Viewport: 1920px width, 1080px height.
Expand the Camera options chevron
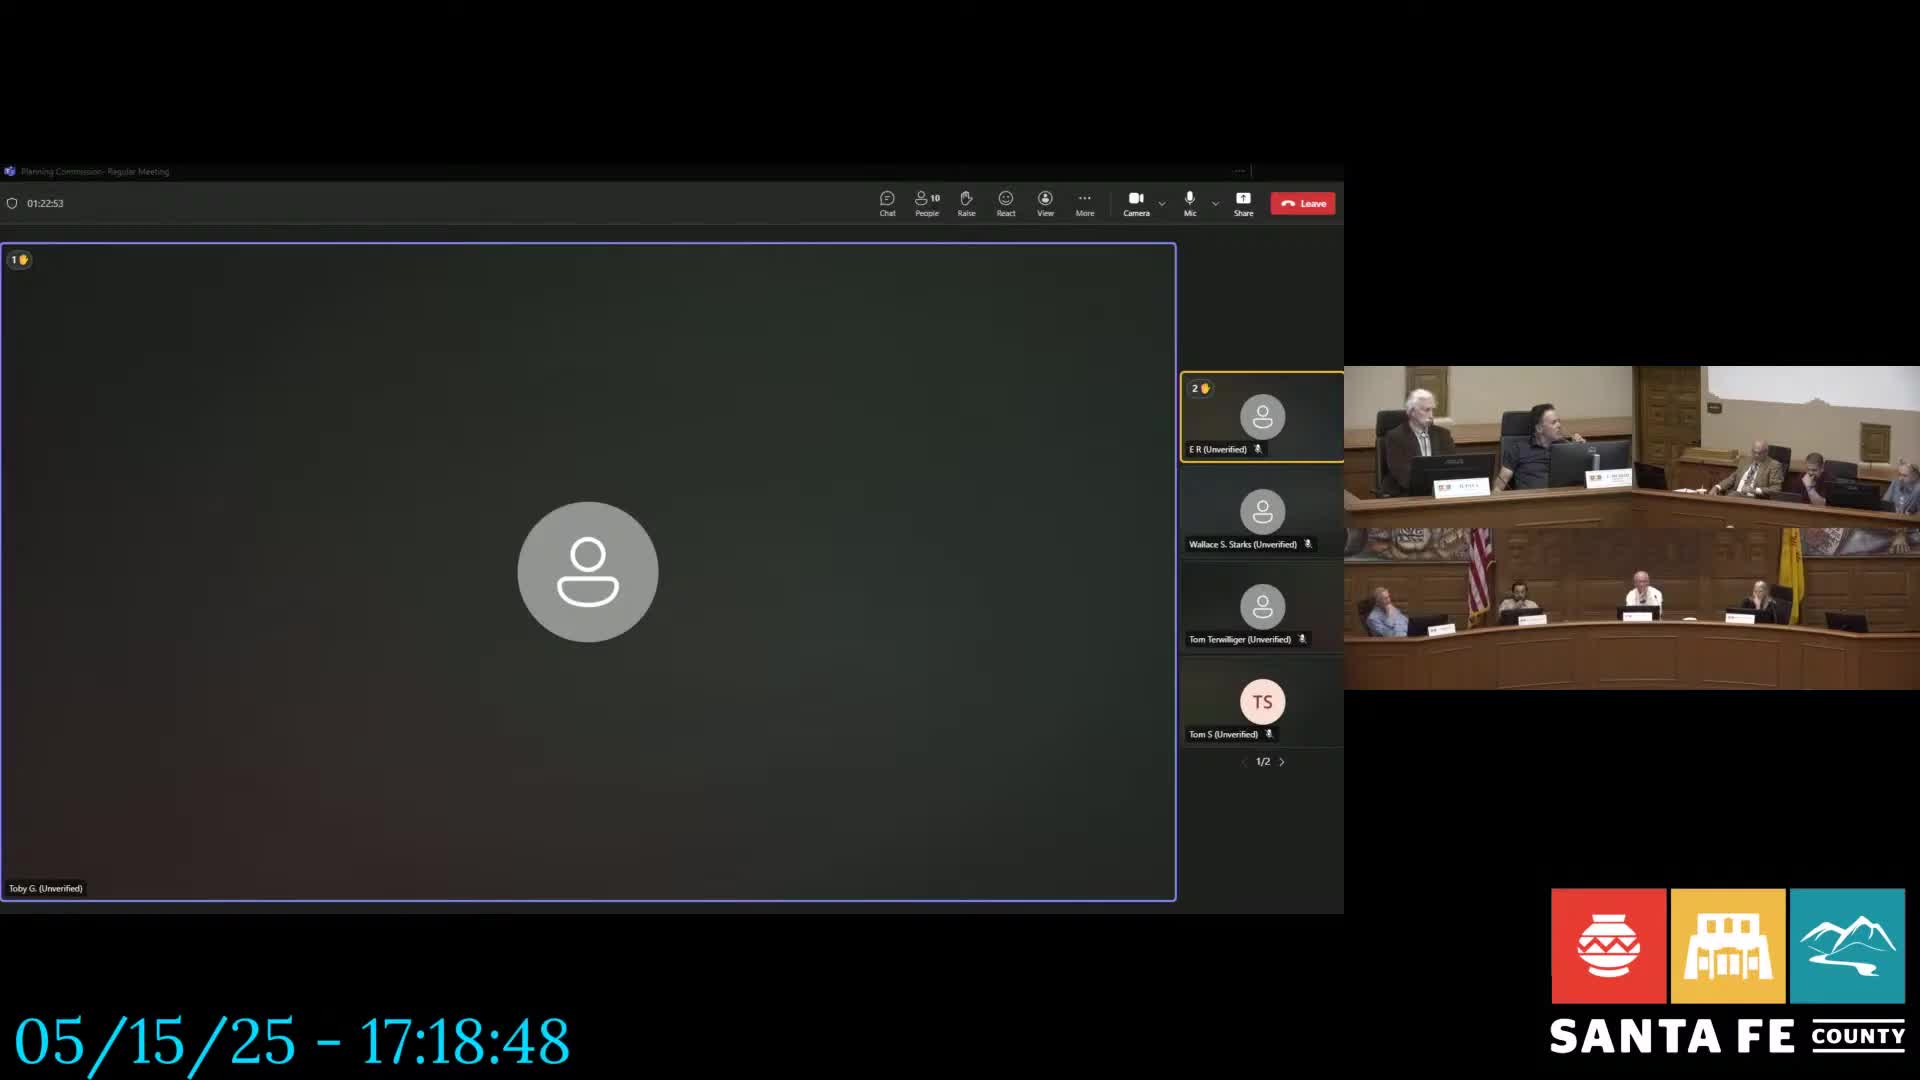pos(1162,204)
